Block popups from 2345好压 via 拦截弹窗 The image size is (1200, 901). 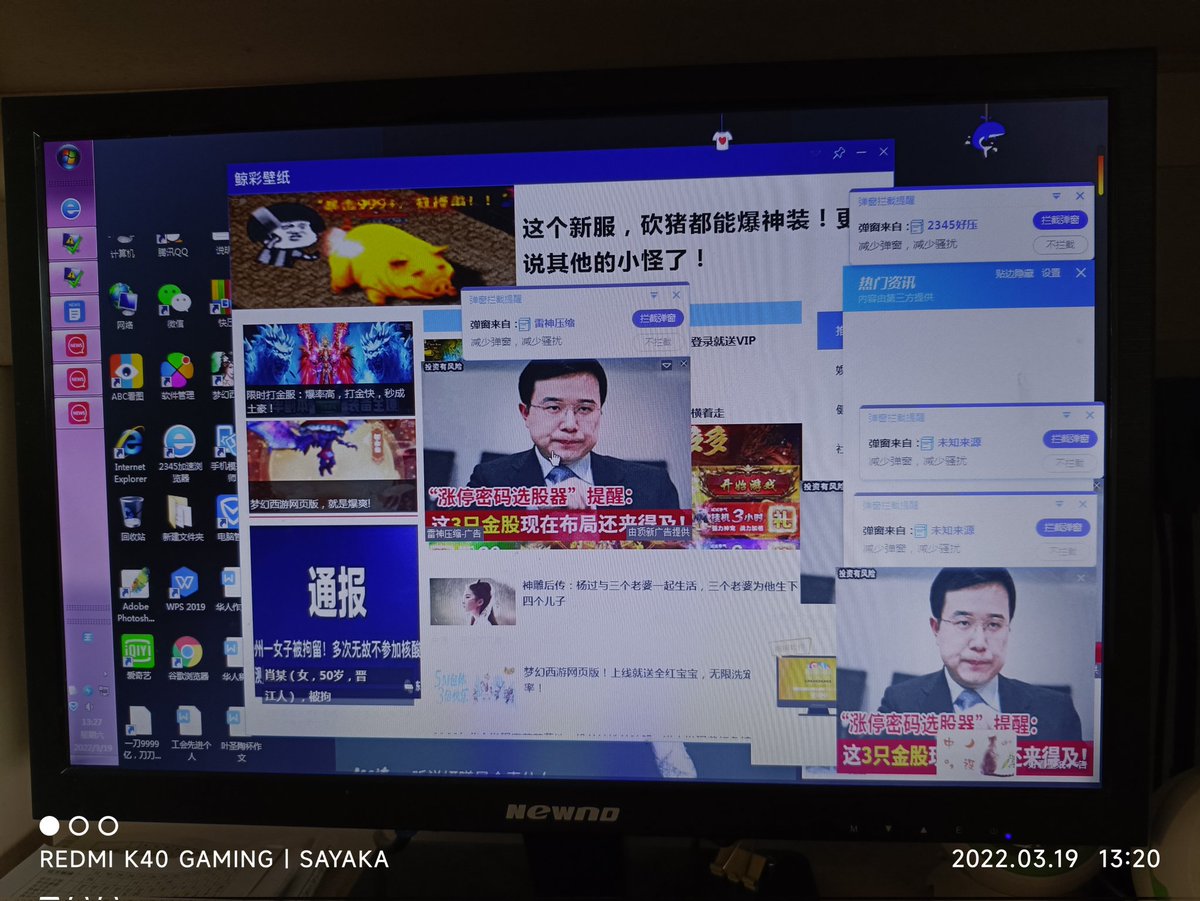(1061, 221)
